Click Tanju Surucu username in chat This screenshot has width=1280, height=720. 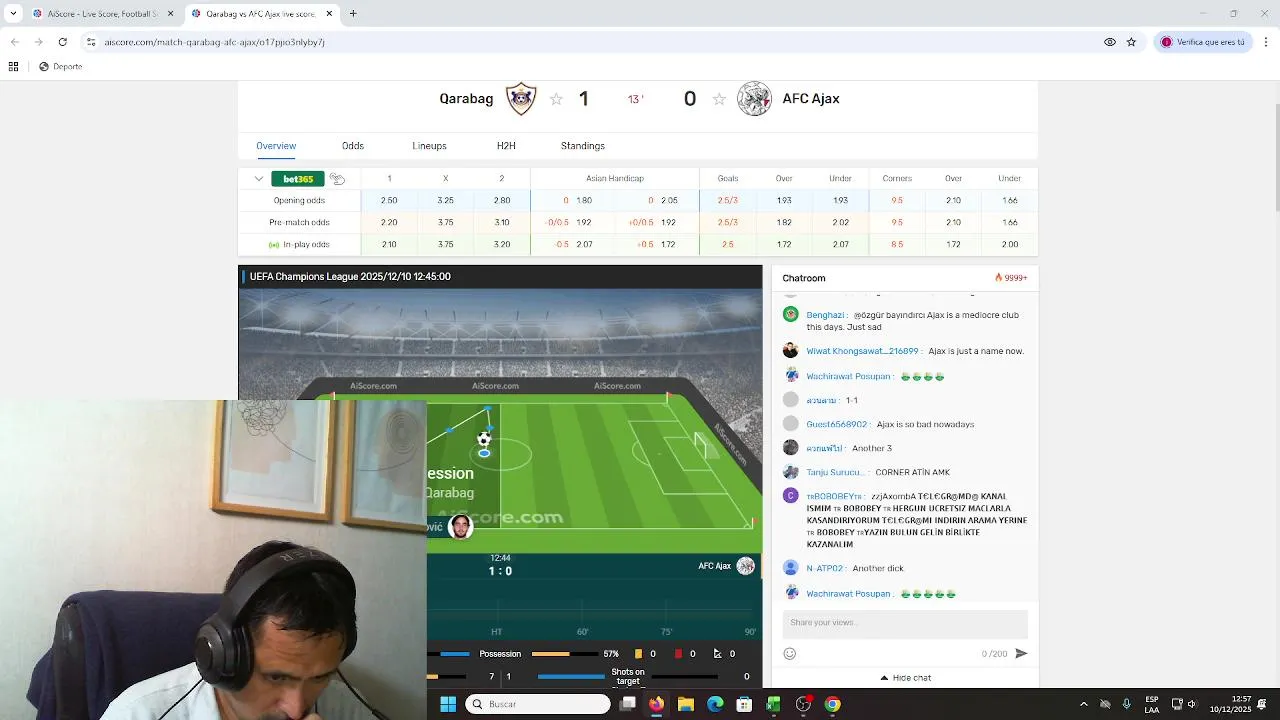[835, 472]
